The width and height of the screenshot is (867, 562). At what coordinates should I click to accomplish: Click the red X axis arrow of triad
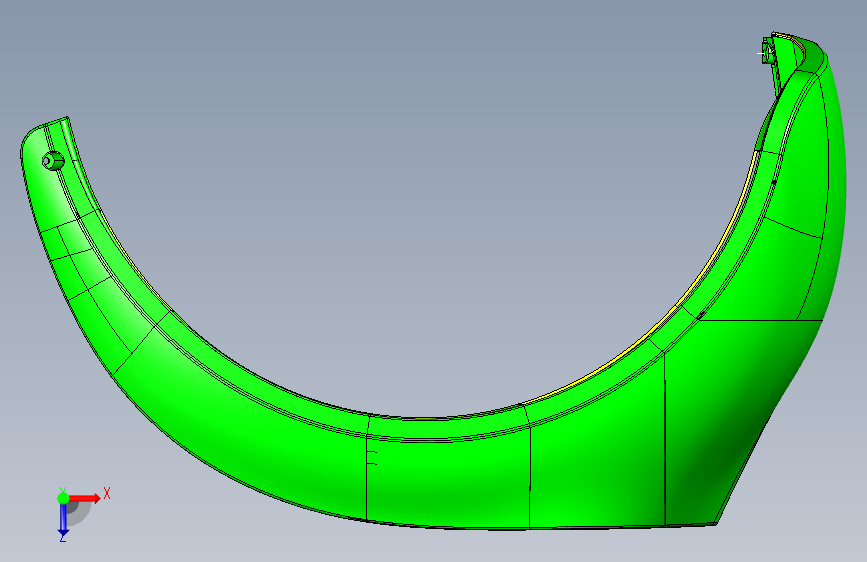click(x=84, y=498)
